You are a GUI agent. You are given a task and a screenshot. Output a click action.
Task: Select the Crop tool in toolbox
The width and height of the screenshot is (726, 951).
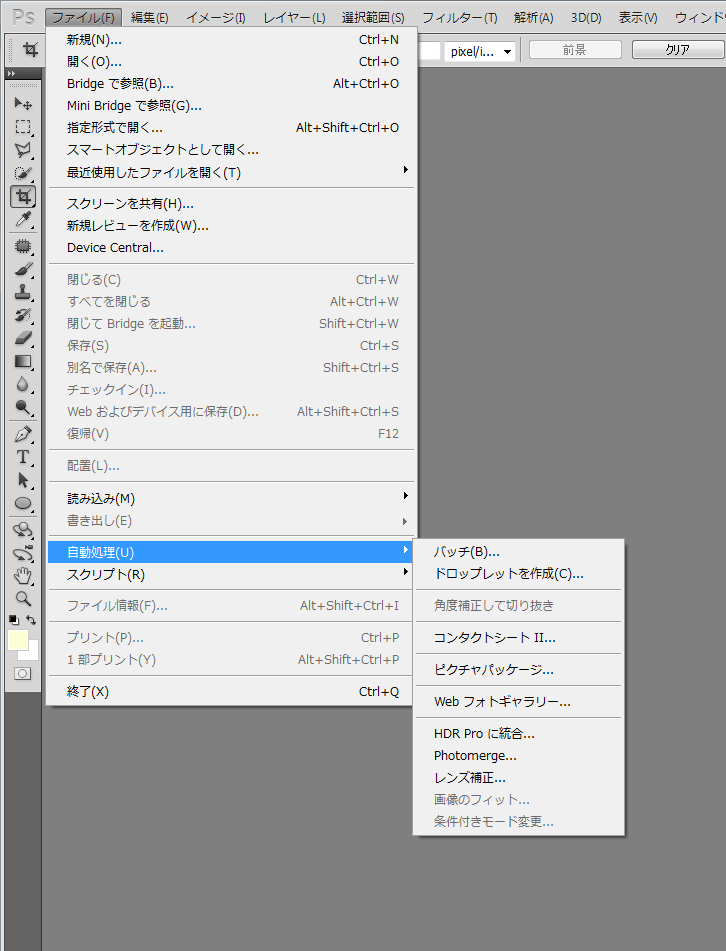23,197
